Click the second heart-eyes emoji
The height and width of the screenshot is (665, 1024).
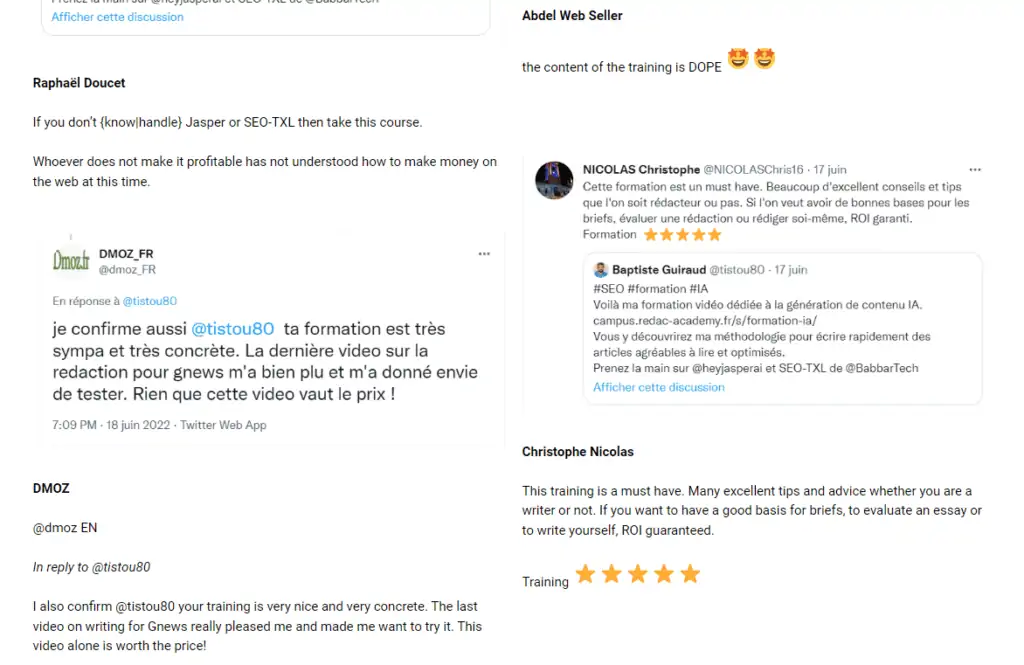[x=764, y=59]
